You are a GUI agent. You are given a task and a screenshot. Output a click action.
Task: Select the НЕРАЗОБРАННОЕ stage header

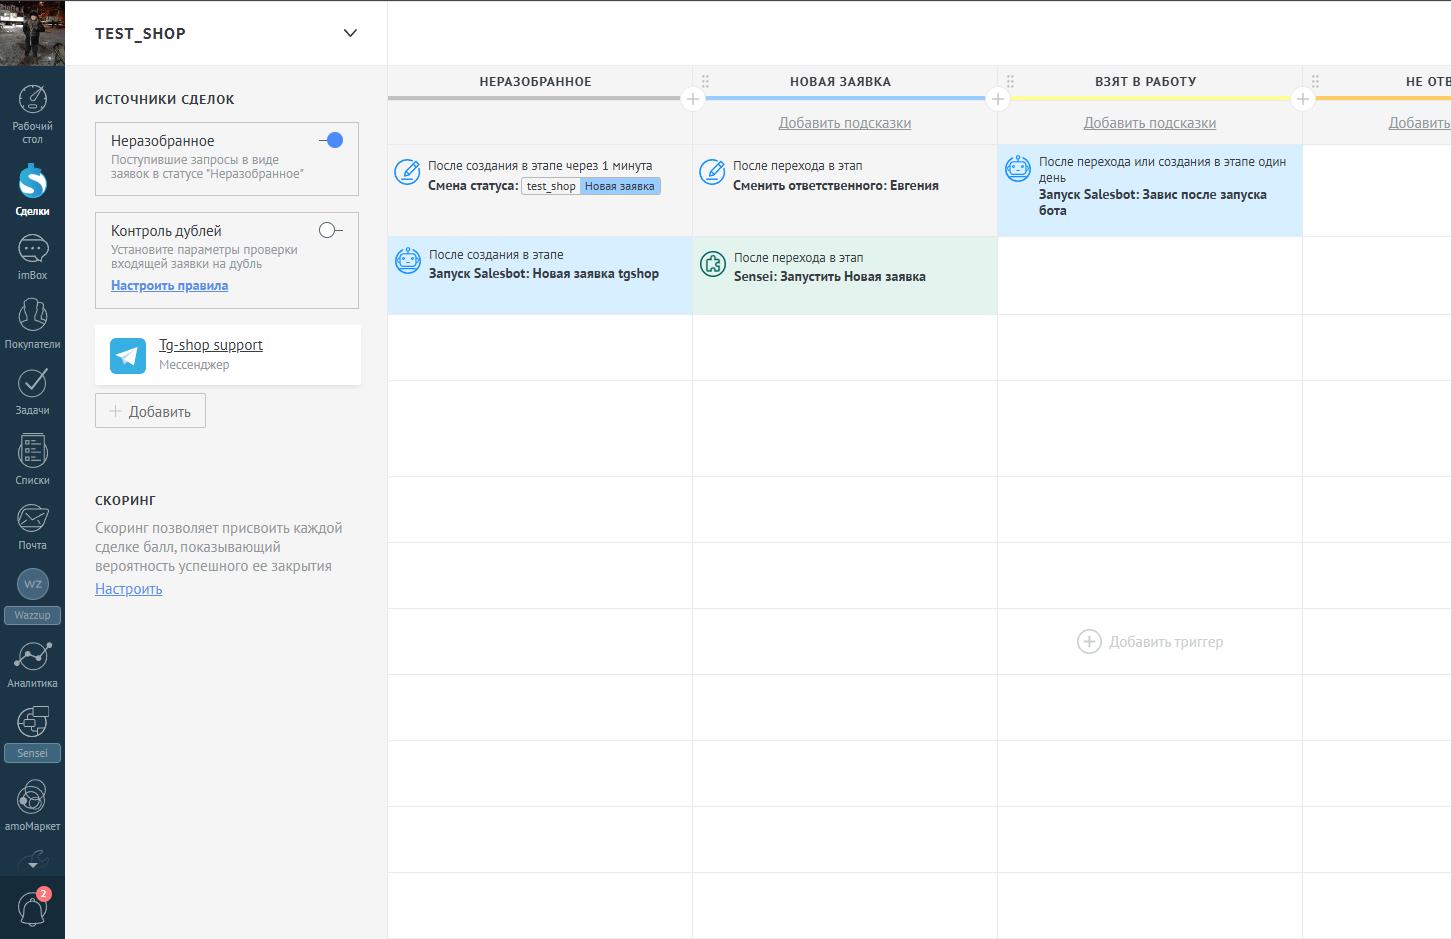click(x=535, y=82)
